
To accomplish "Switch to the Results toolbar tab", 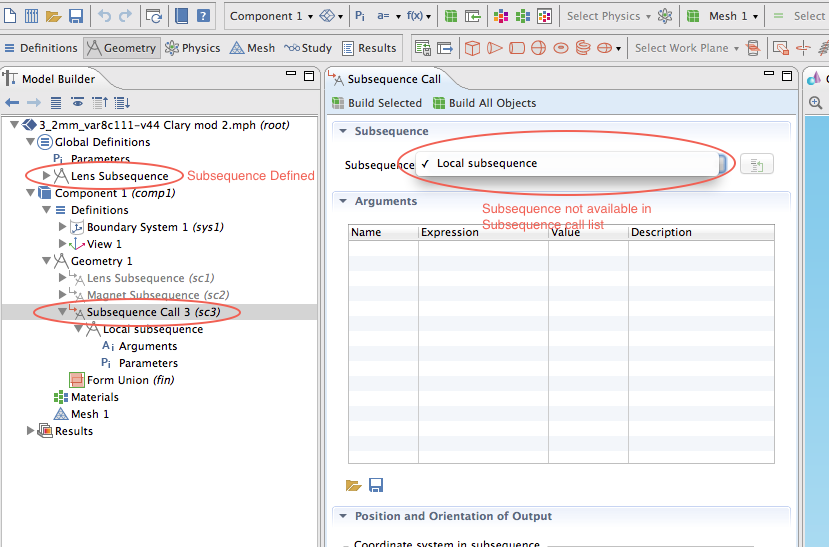I will pyautogui.click(x=369, y=48).
